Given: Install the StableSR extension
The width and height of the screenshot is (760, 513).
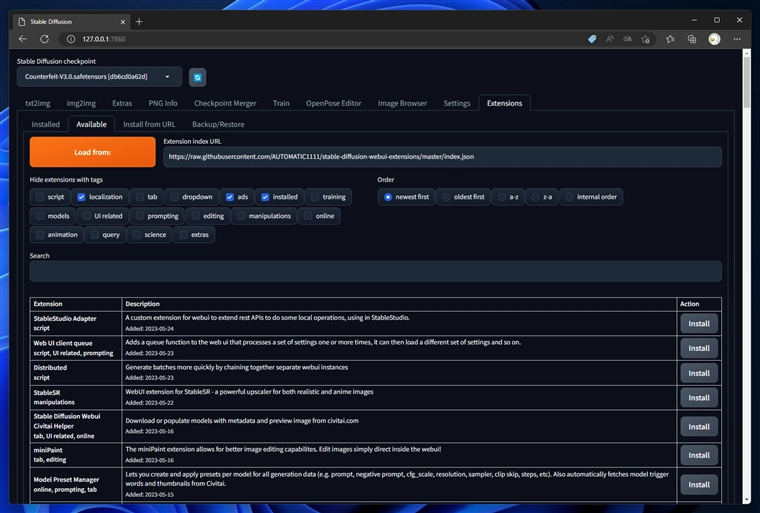Looking at the screenshot, I should [699, 398].
